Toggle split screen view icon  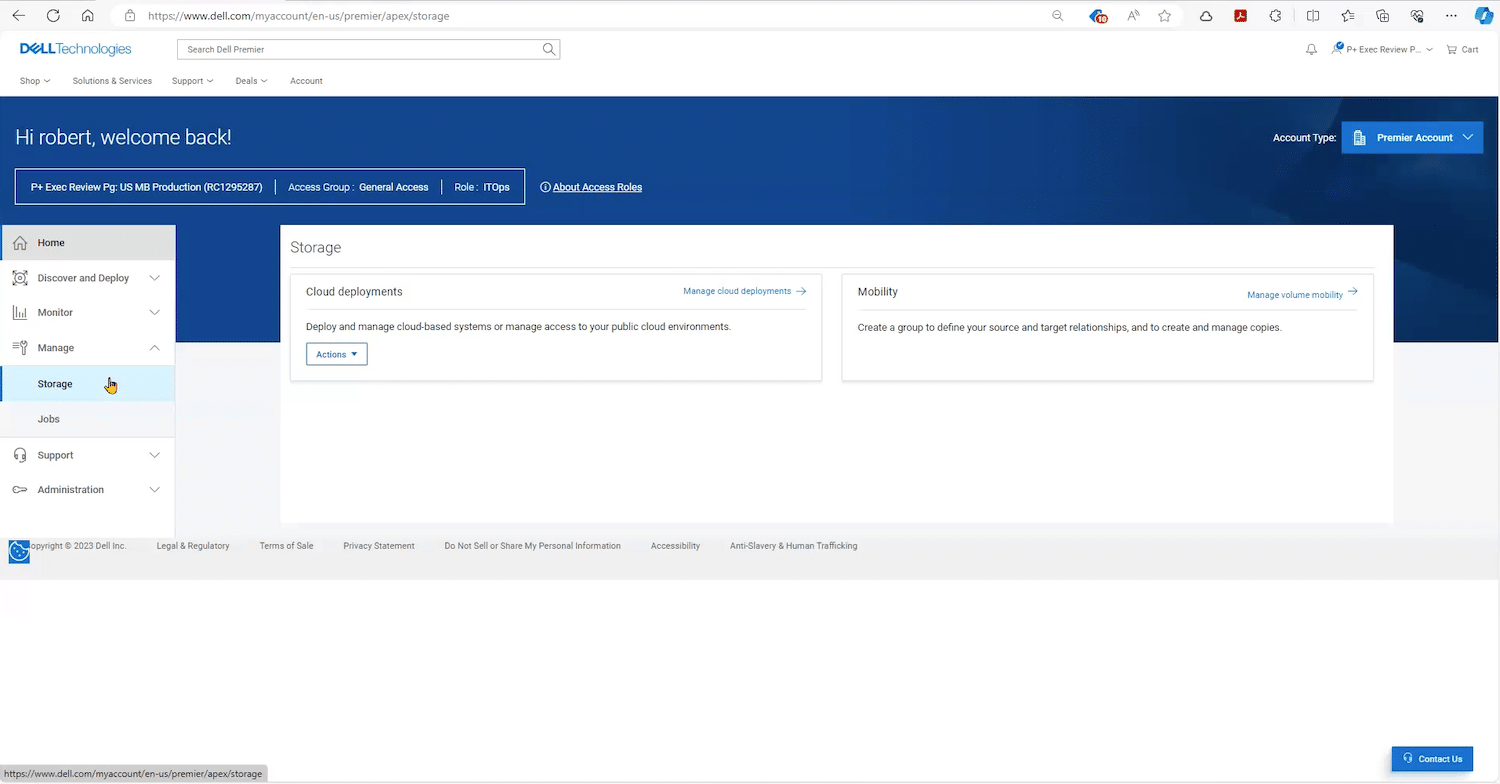[x=1313, y=16]
